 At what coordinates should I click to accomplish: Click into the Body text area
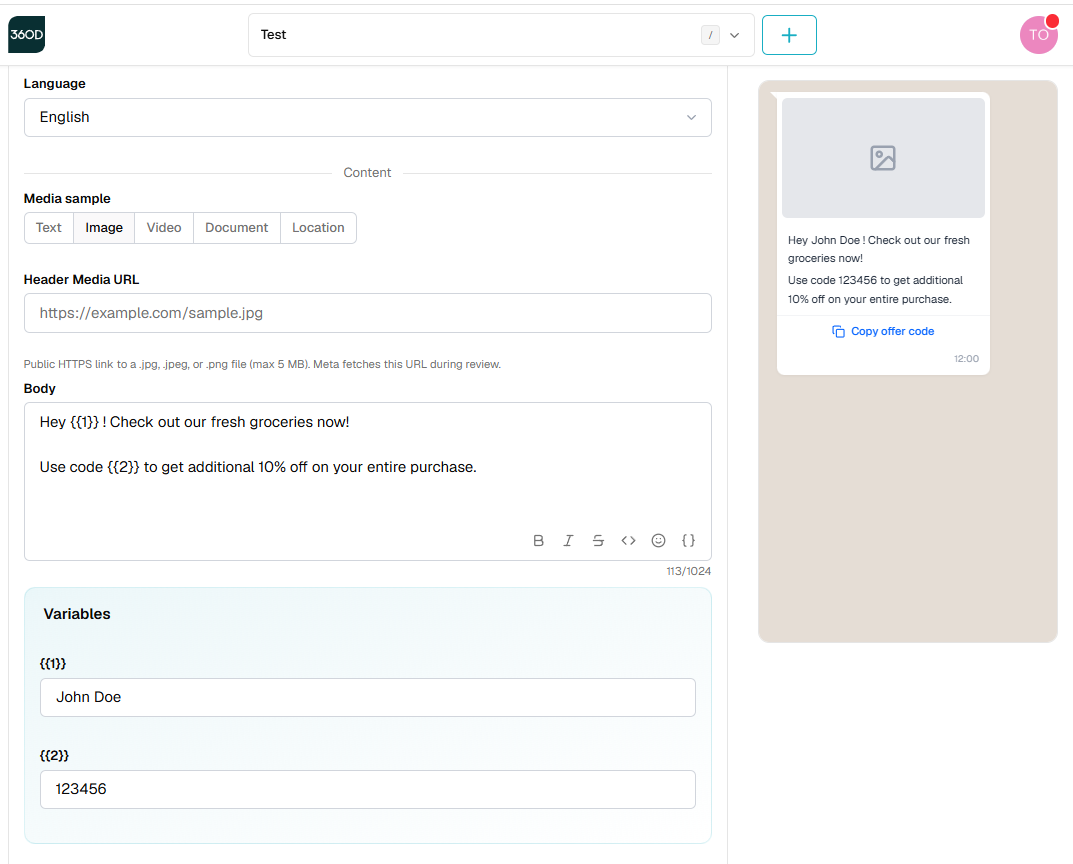(367, 482)
